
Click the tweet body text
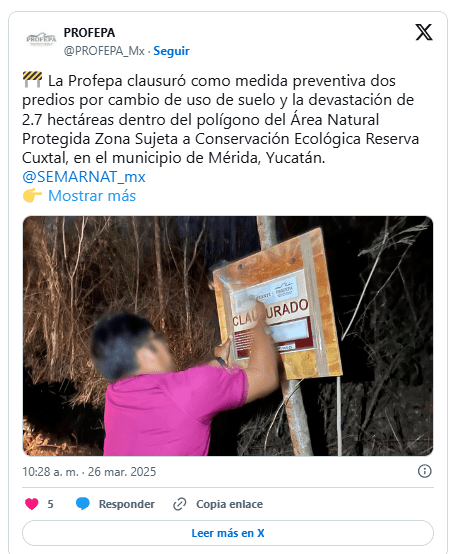[x=220, y=119]
